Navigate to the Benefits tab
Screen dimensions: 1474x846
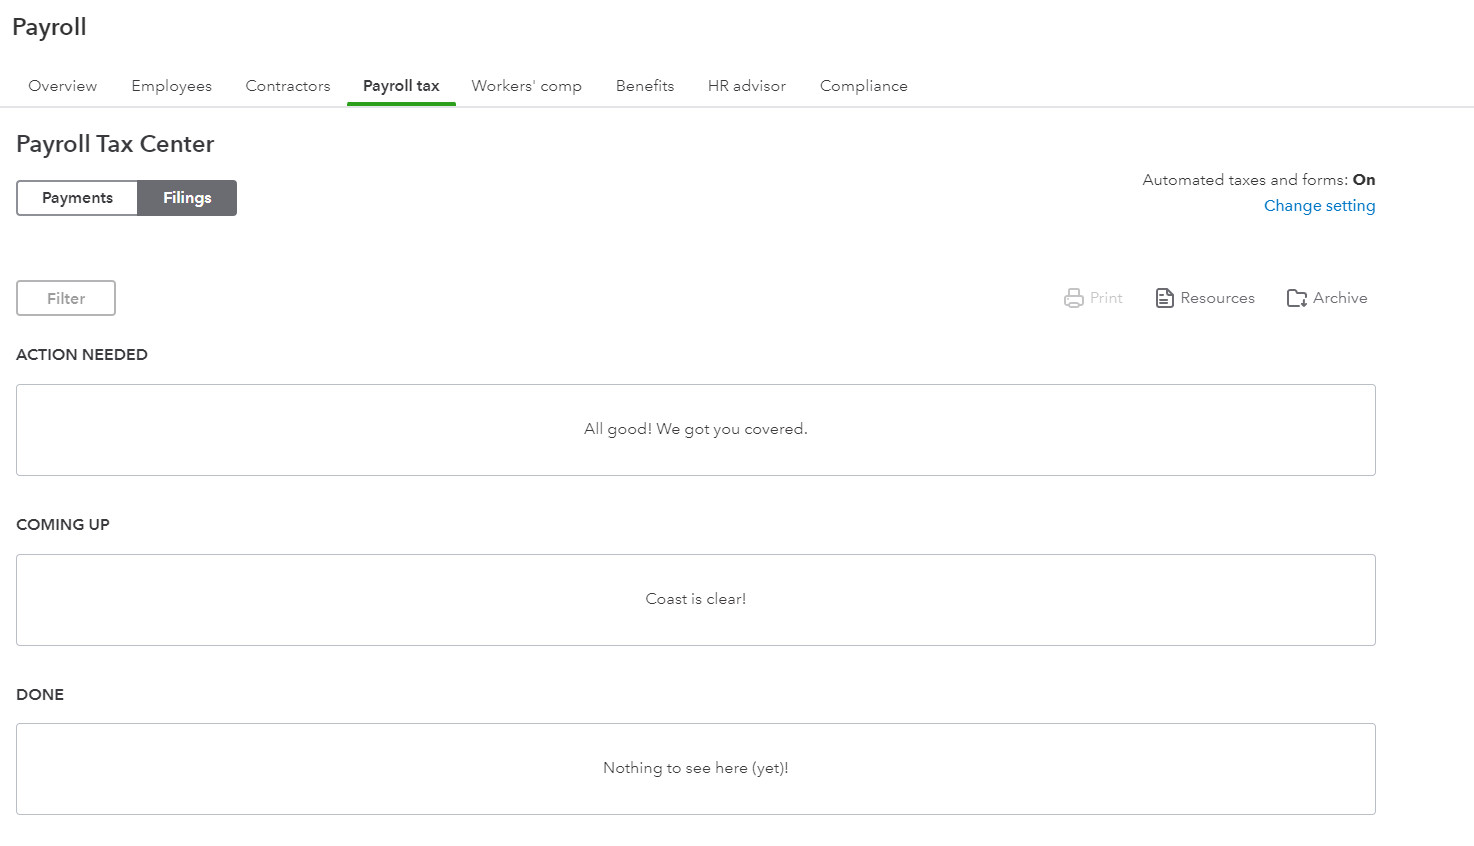(645, 86)
